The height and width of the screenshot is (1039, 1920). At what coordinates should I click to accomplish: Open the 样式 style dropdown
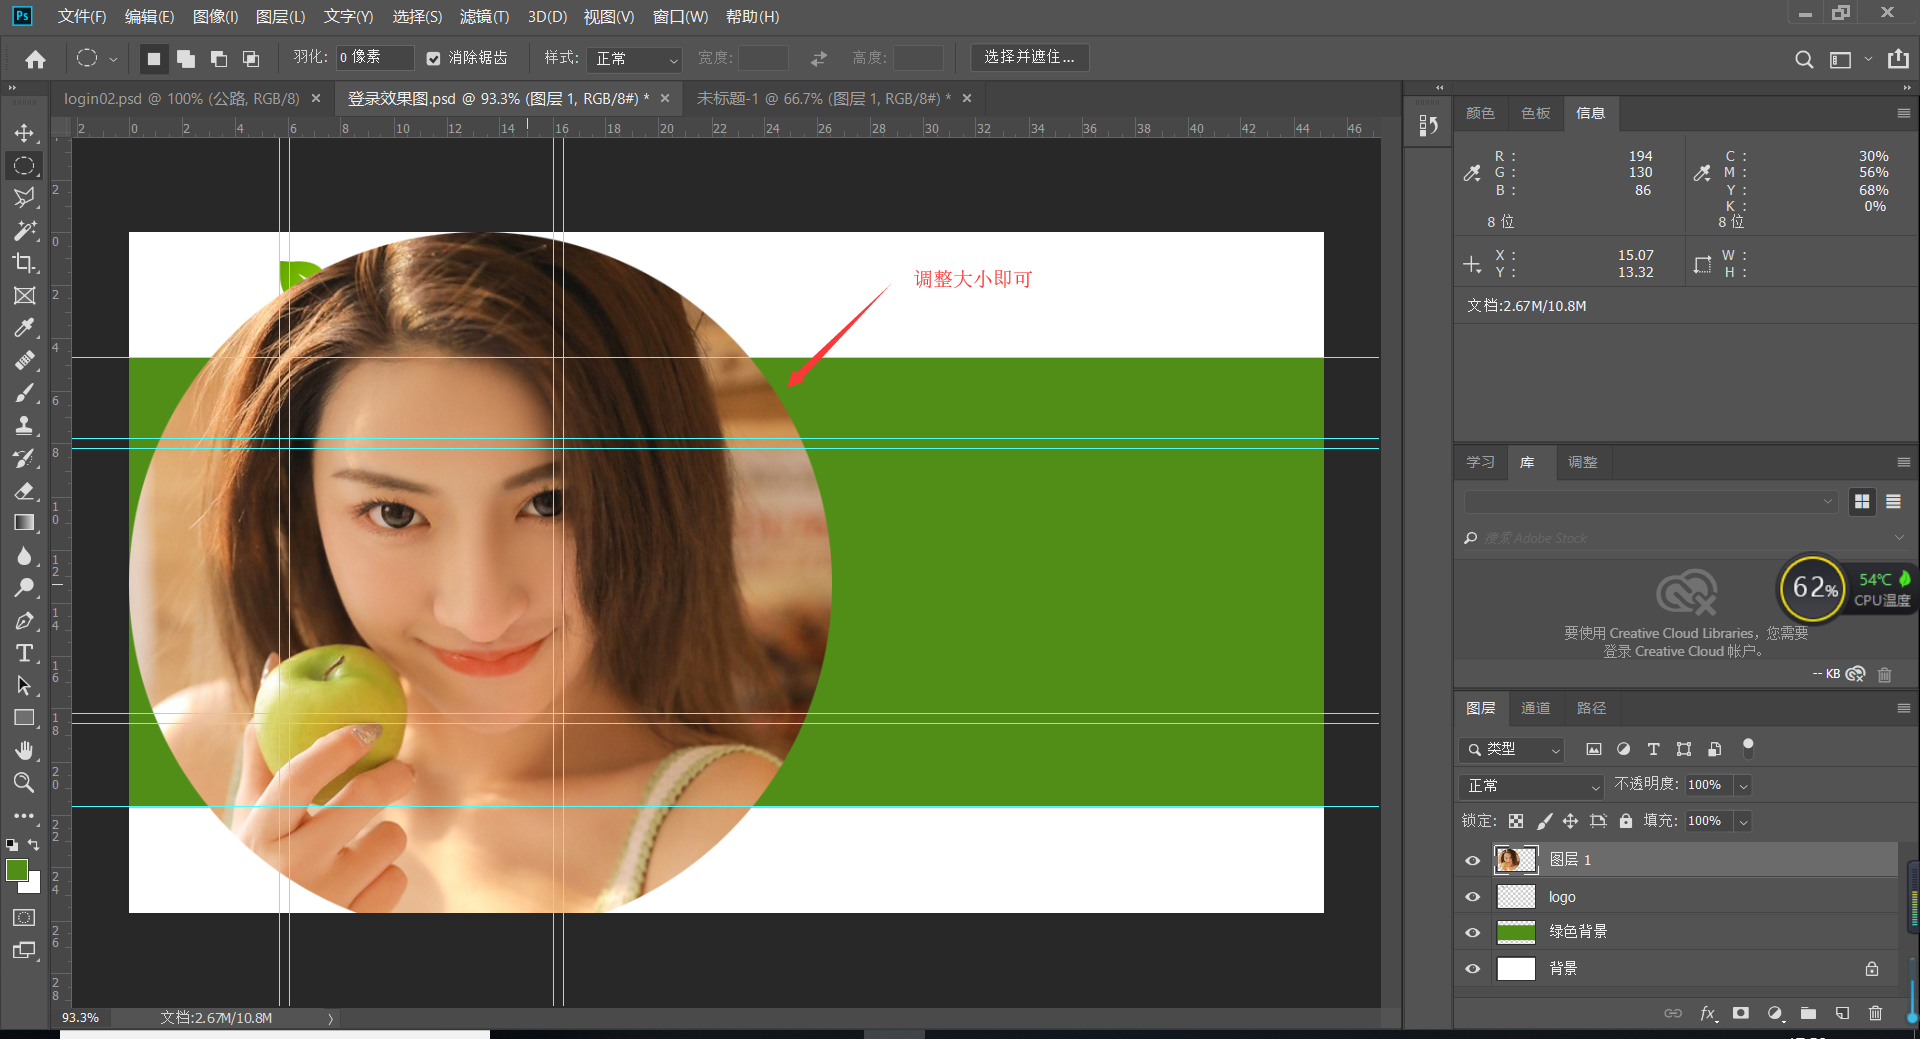(634, 59)
